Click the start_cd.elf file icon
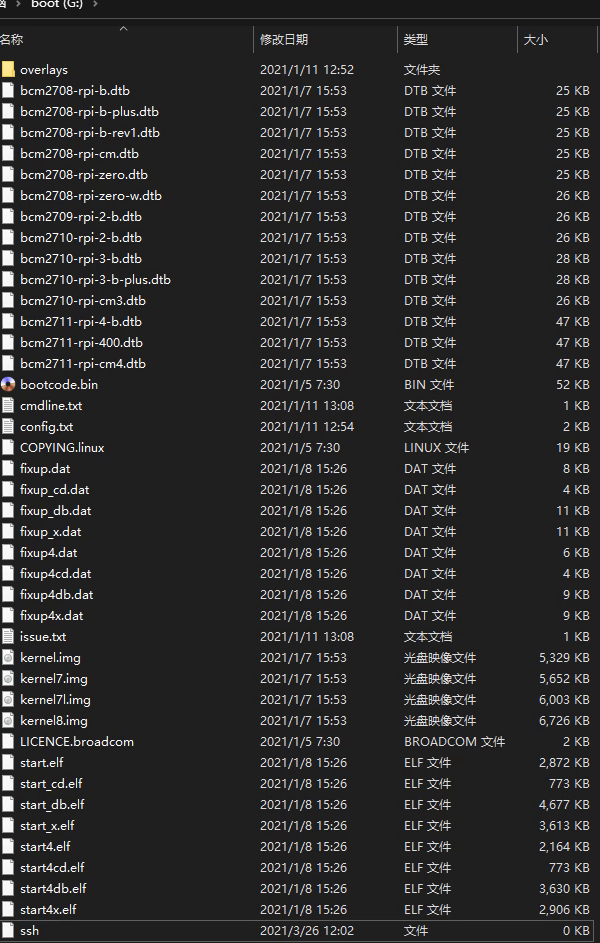The height and width of the screenshot is (943, 600). click(x=8, y=784)
